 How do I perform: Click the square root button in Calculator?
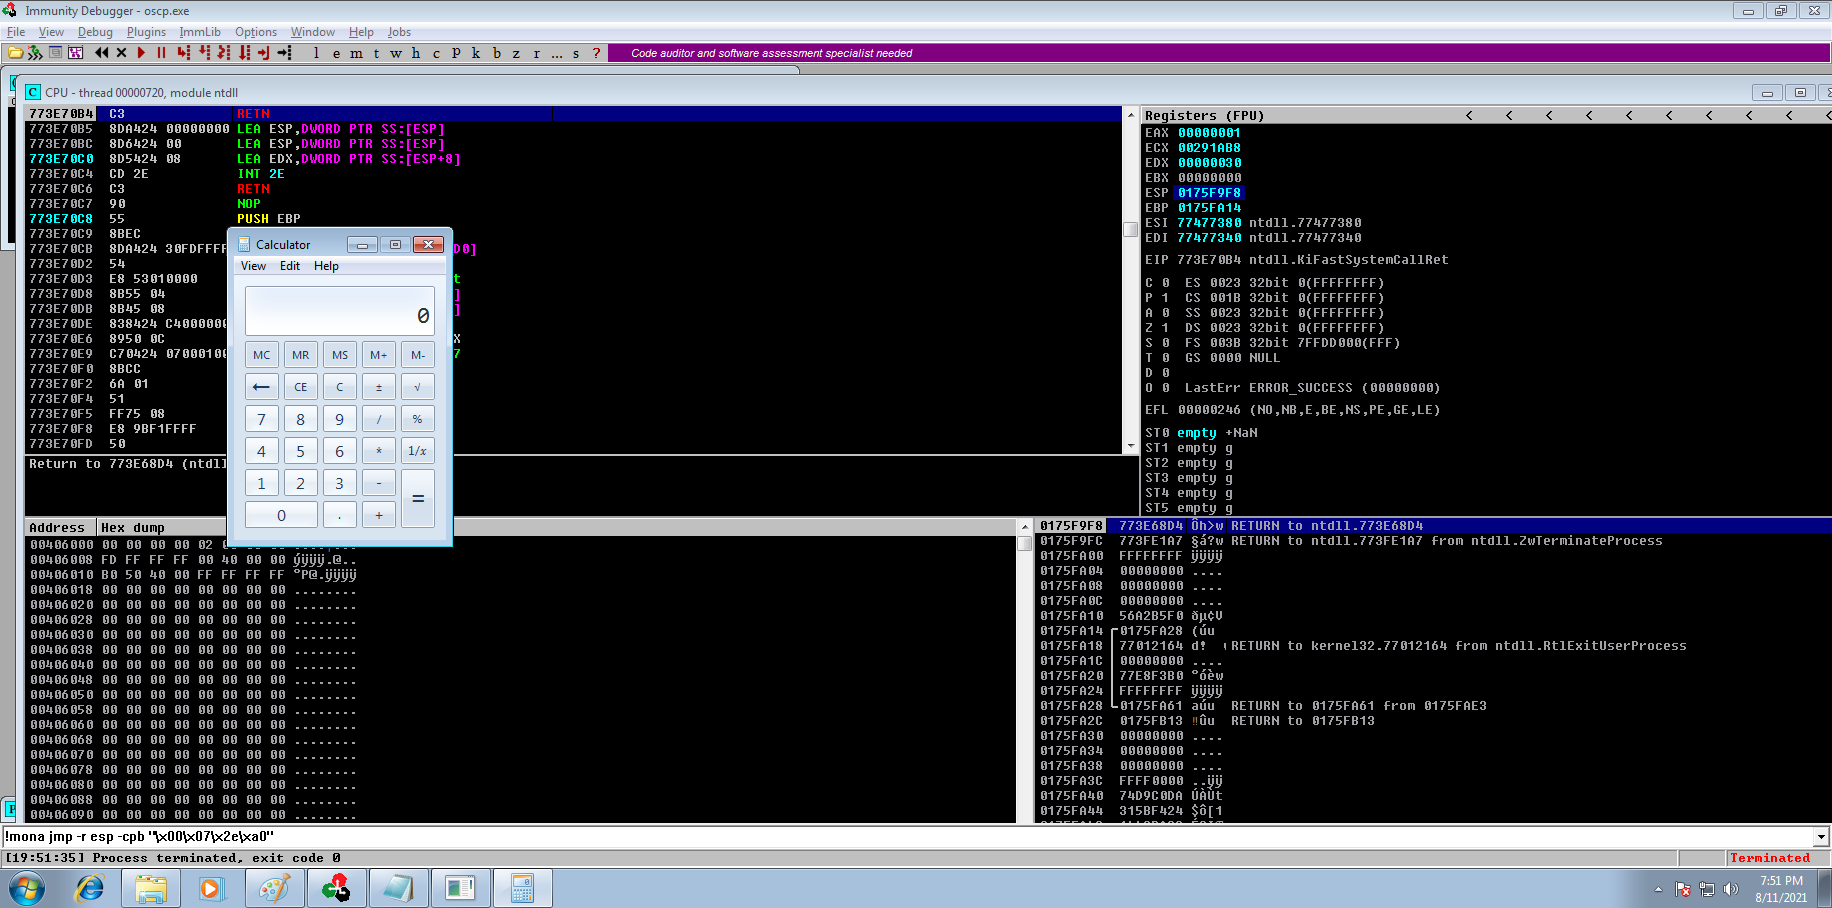pos(418,387)
